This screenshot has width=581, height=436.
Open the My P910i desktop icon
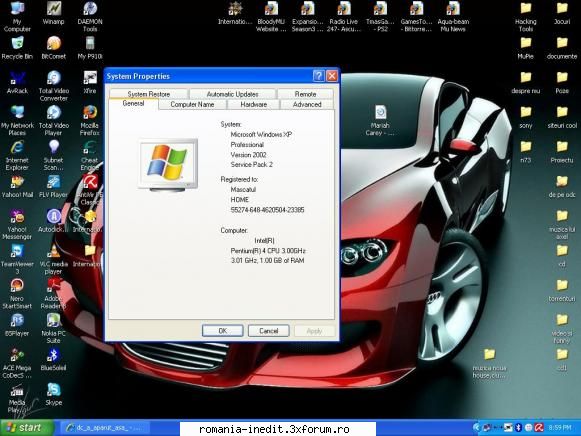click(90, 48)
